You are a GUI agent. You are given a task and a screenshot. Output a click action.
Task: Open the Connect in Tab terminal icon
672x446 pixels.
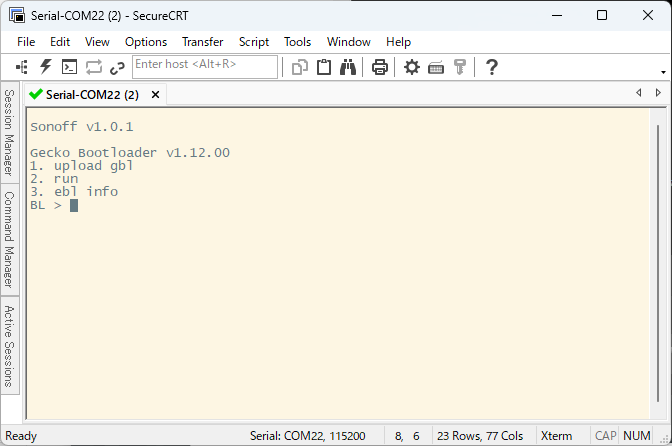[69, 67]
